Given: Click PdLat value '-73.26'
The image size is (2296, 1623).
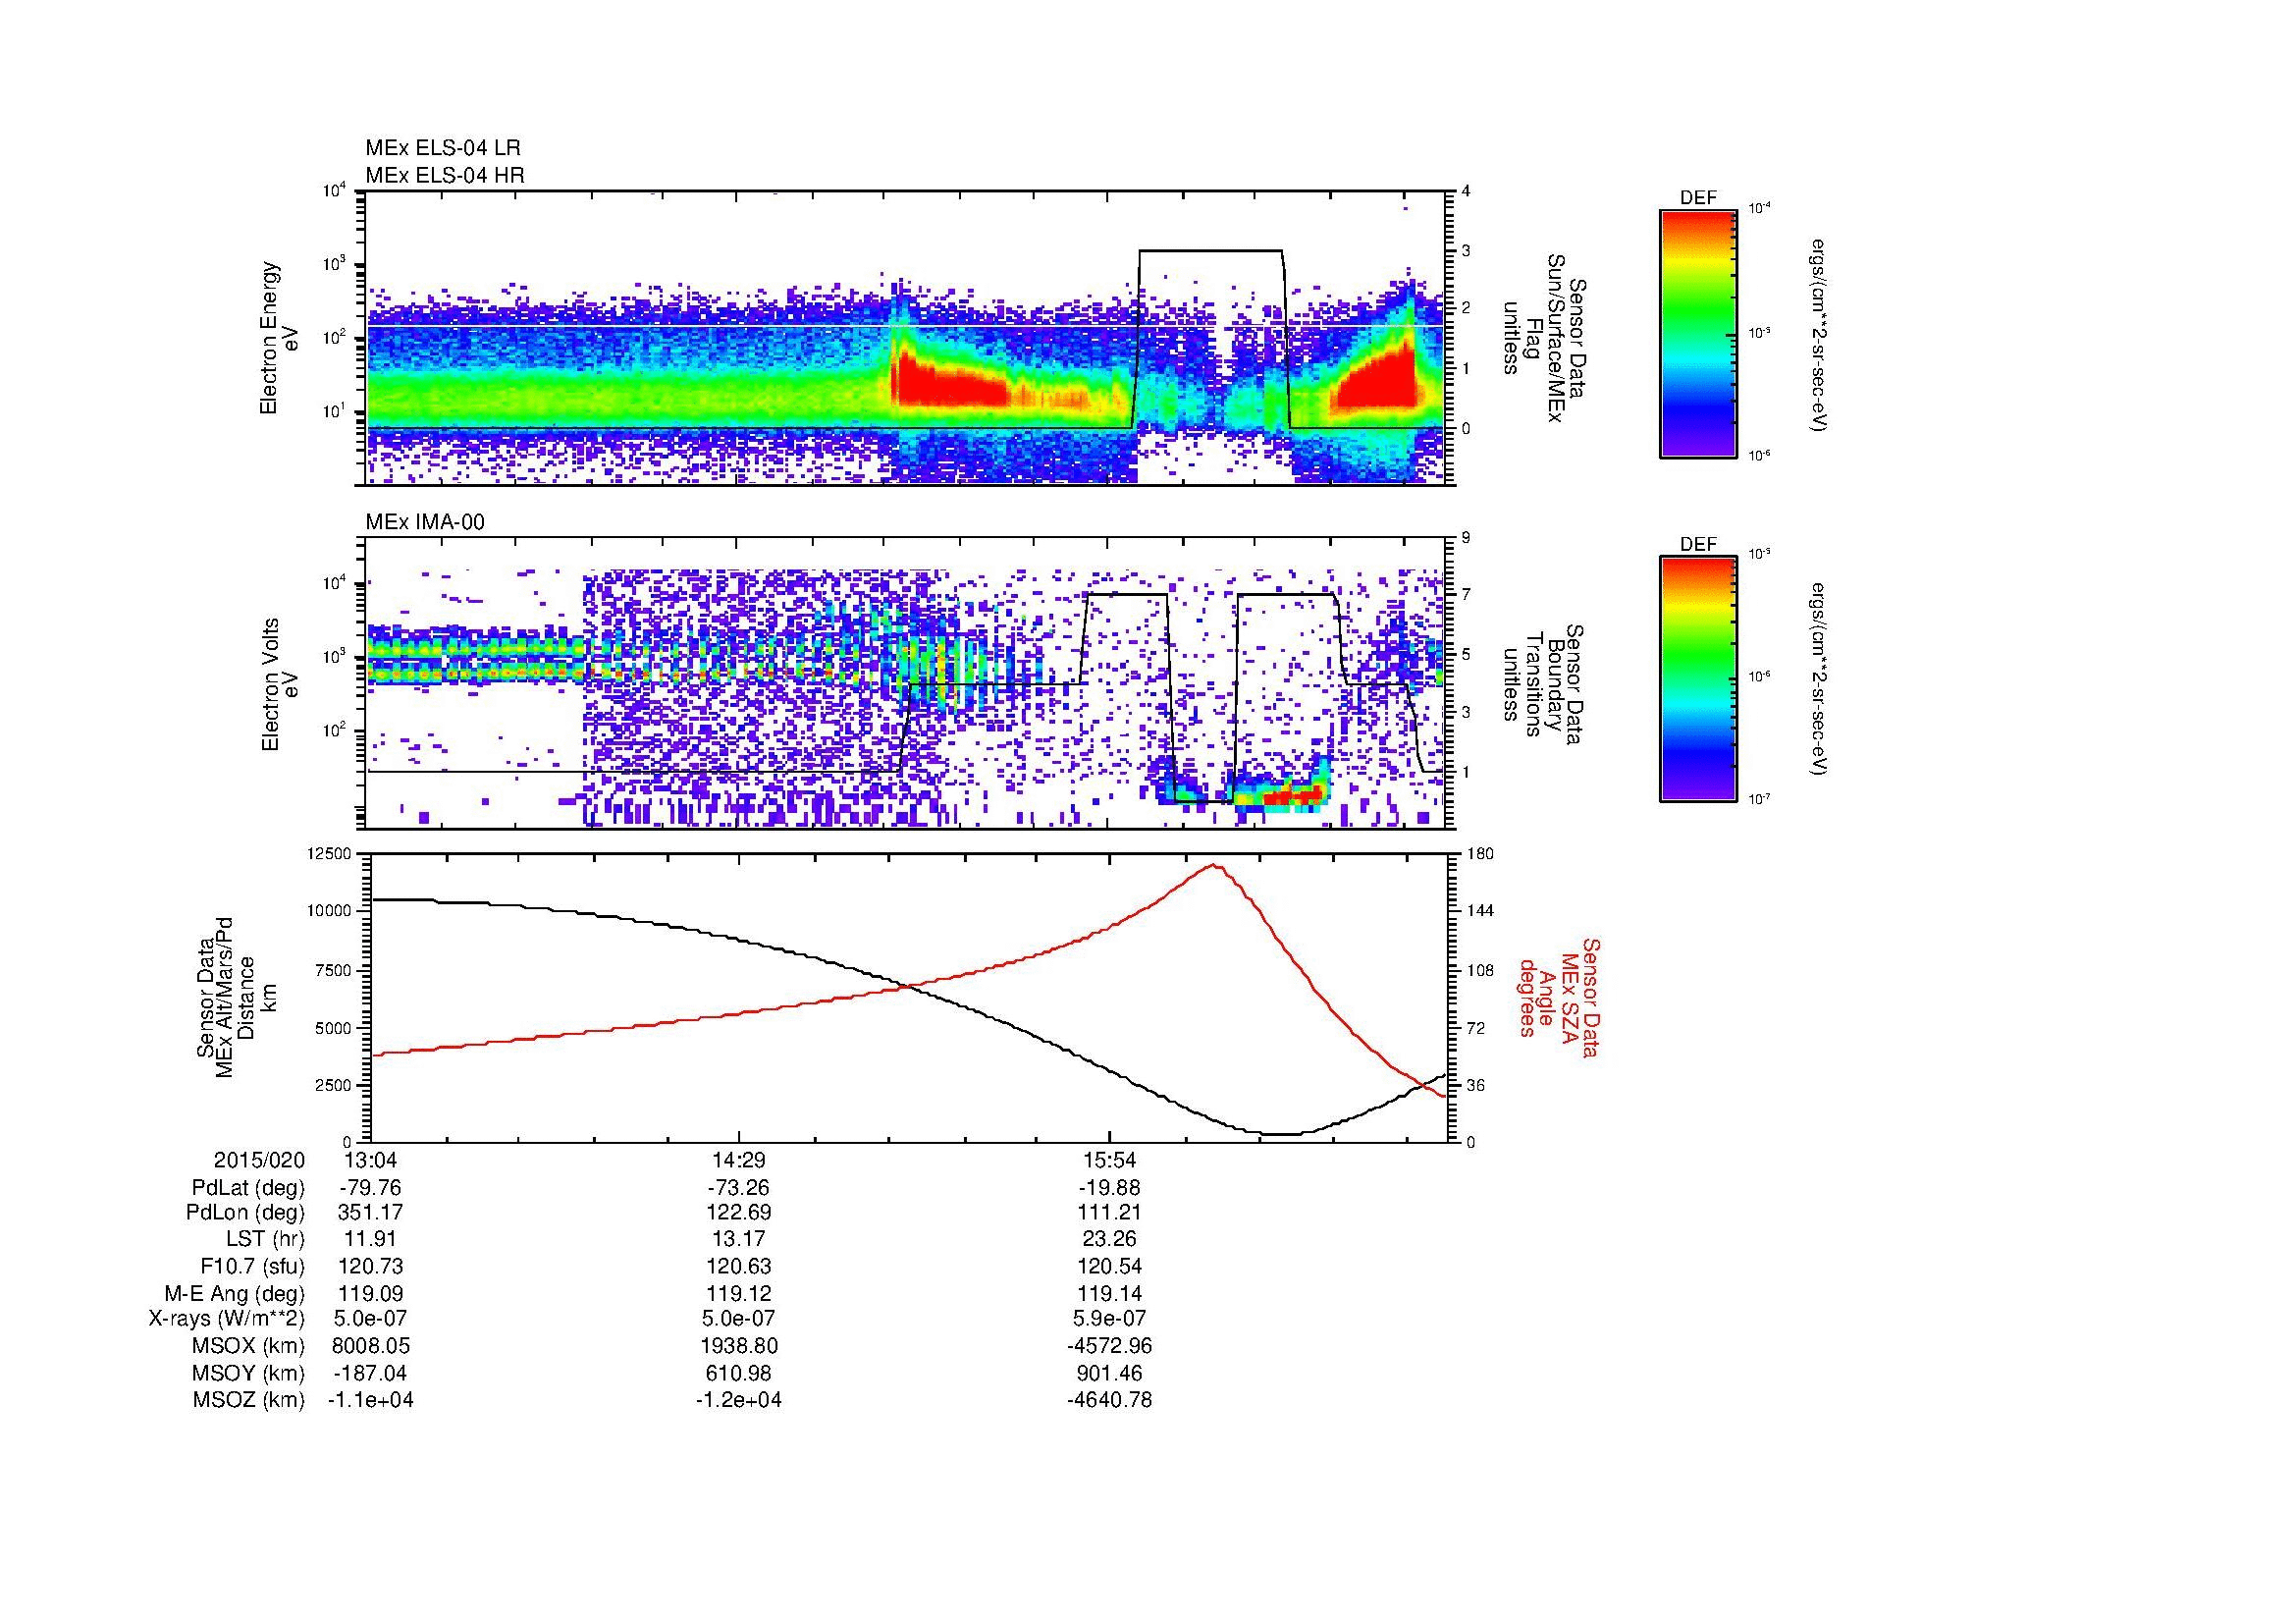Looking at the screenshot, I should pos(739,1188).
